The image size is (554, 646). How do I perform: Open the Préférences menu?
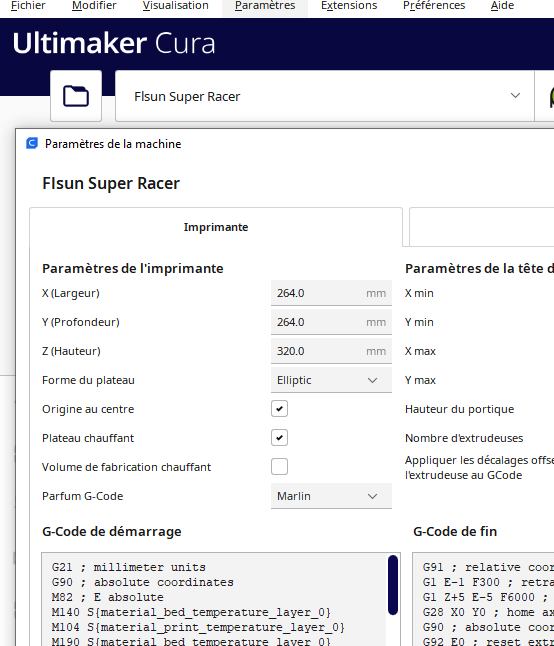pyautogui.click(x=434, y=6)
